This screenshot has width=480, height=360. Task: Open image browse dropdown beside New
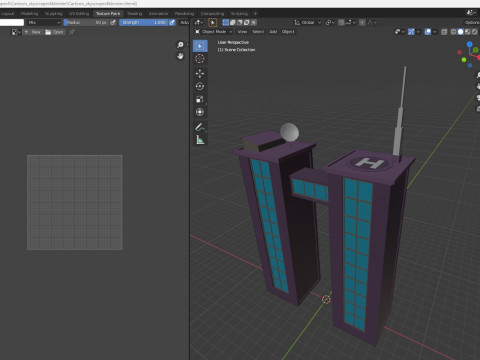point(16,32)
